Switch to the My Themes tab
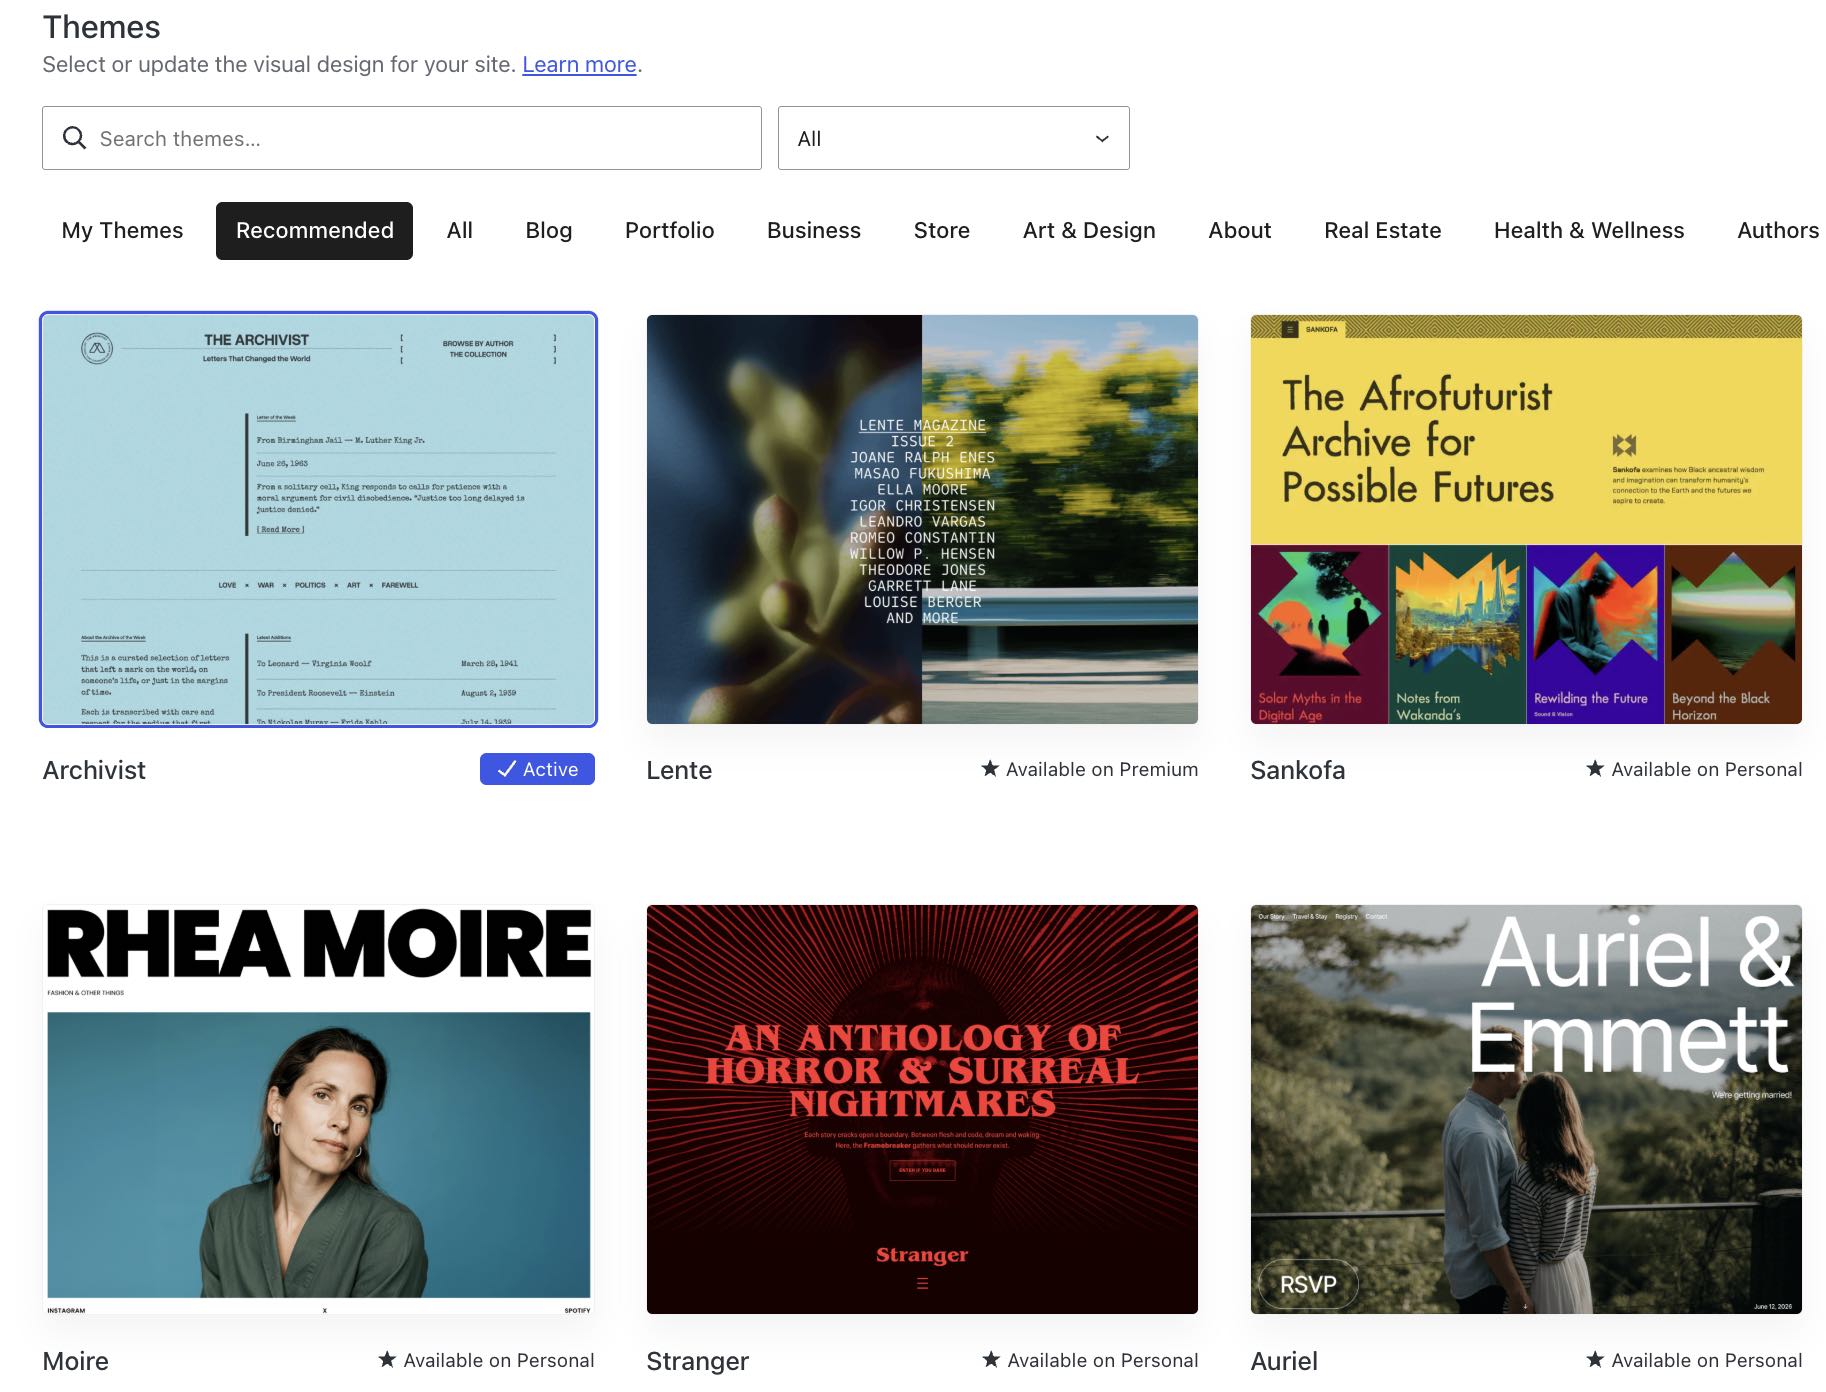 [x=122, y=231]
